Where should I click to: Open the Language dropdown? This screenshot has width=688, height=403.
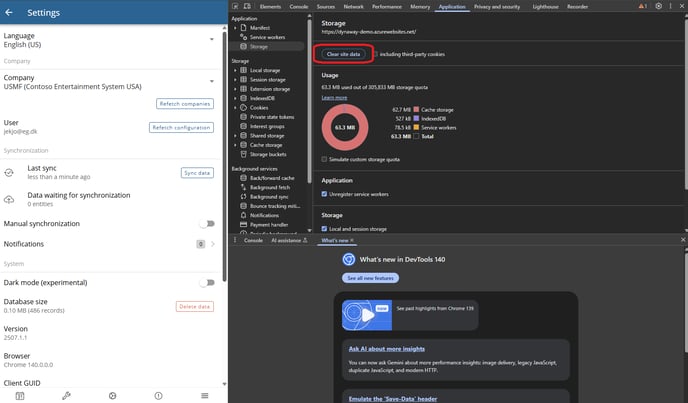(211, 40)
